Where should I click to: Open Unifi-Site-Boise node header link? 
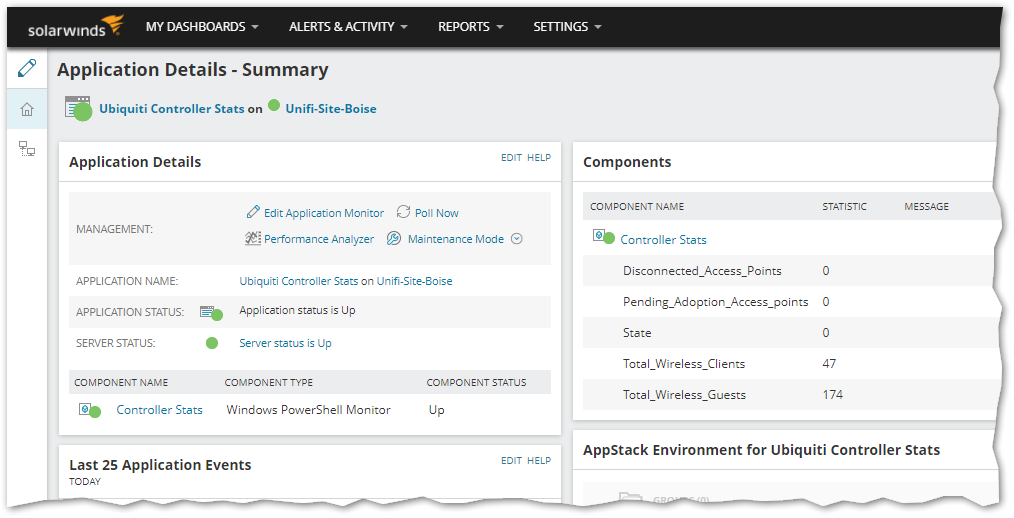click(x=331, y=109)
